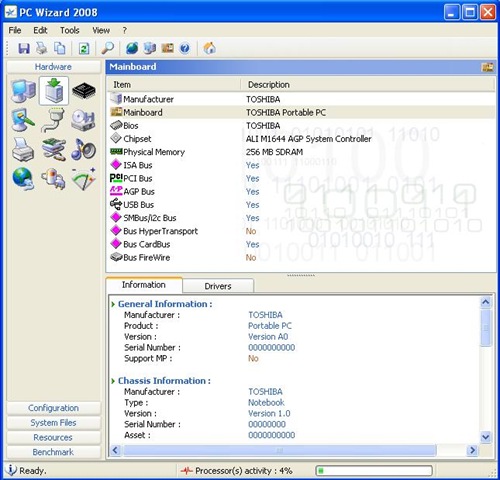Click the Hardware category button
The height and width of the screenshot is (480, 500).
coord(53,67)
